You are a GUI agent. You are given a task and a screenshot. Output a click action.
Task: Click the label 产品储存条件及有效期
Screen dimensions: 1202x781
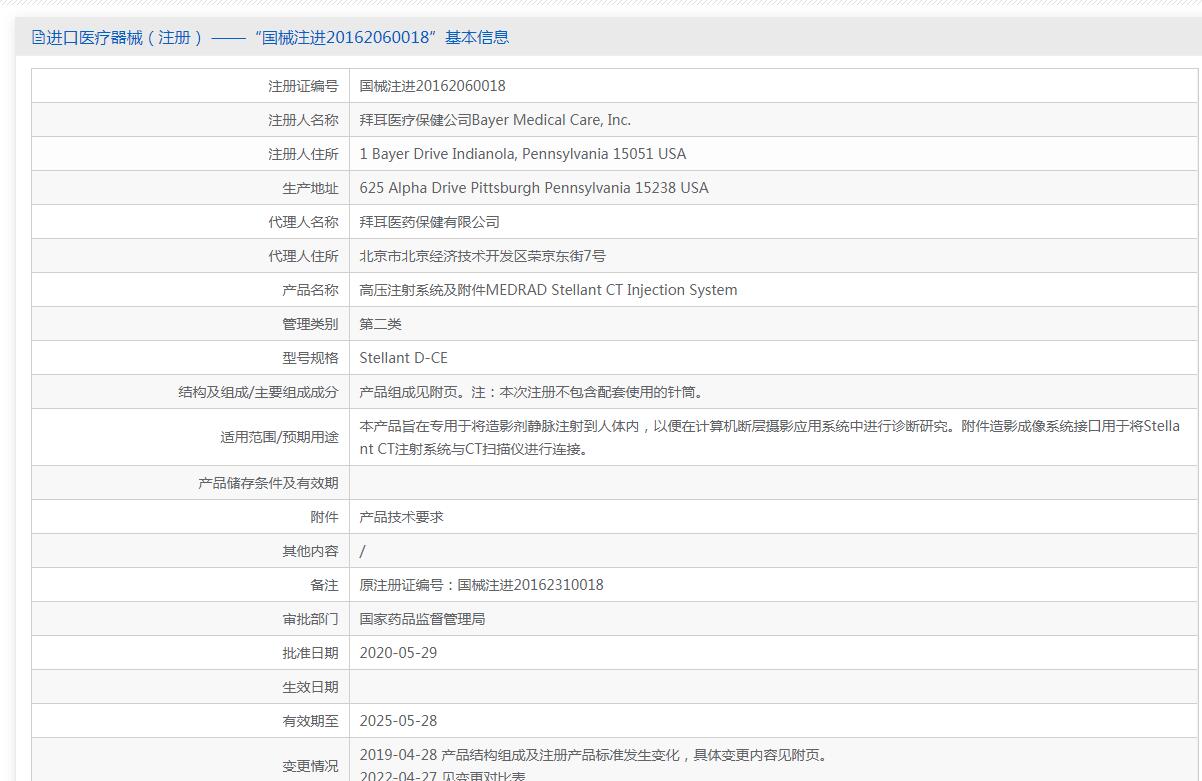pos(268,483)
